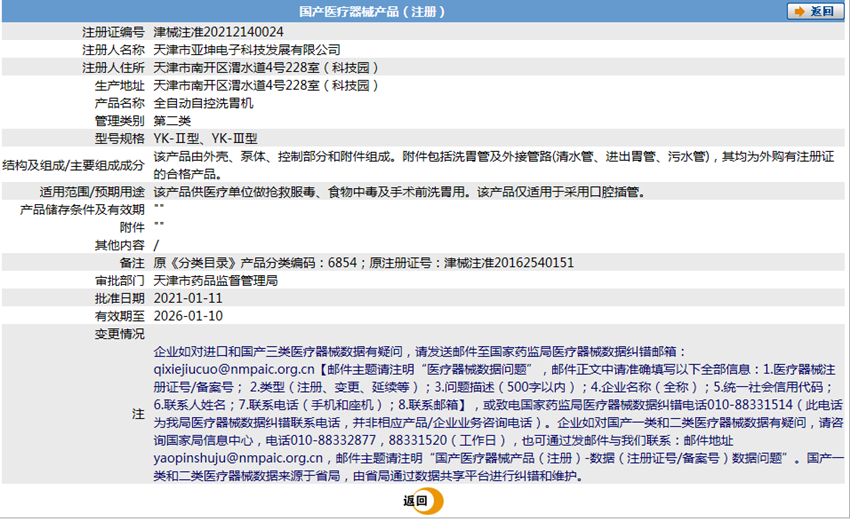This screenshot has width=850, height=521.
Task: Click the 附件 label
Action: click(x=132, y=227)
